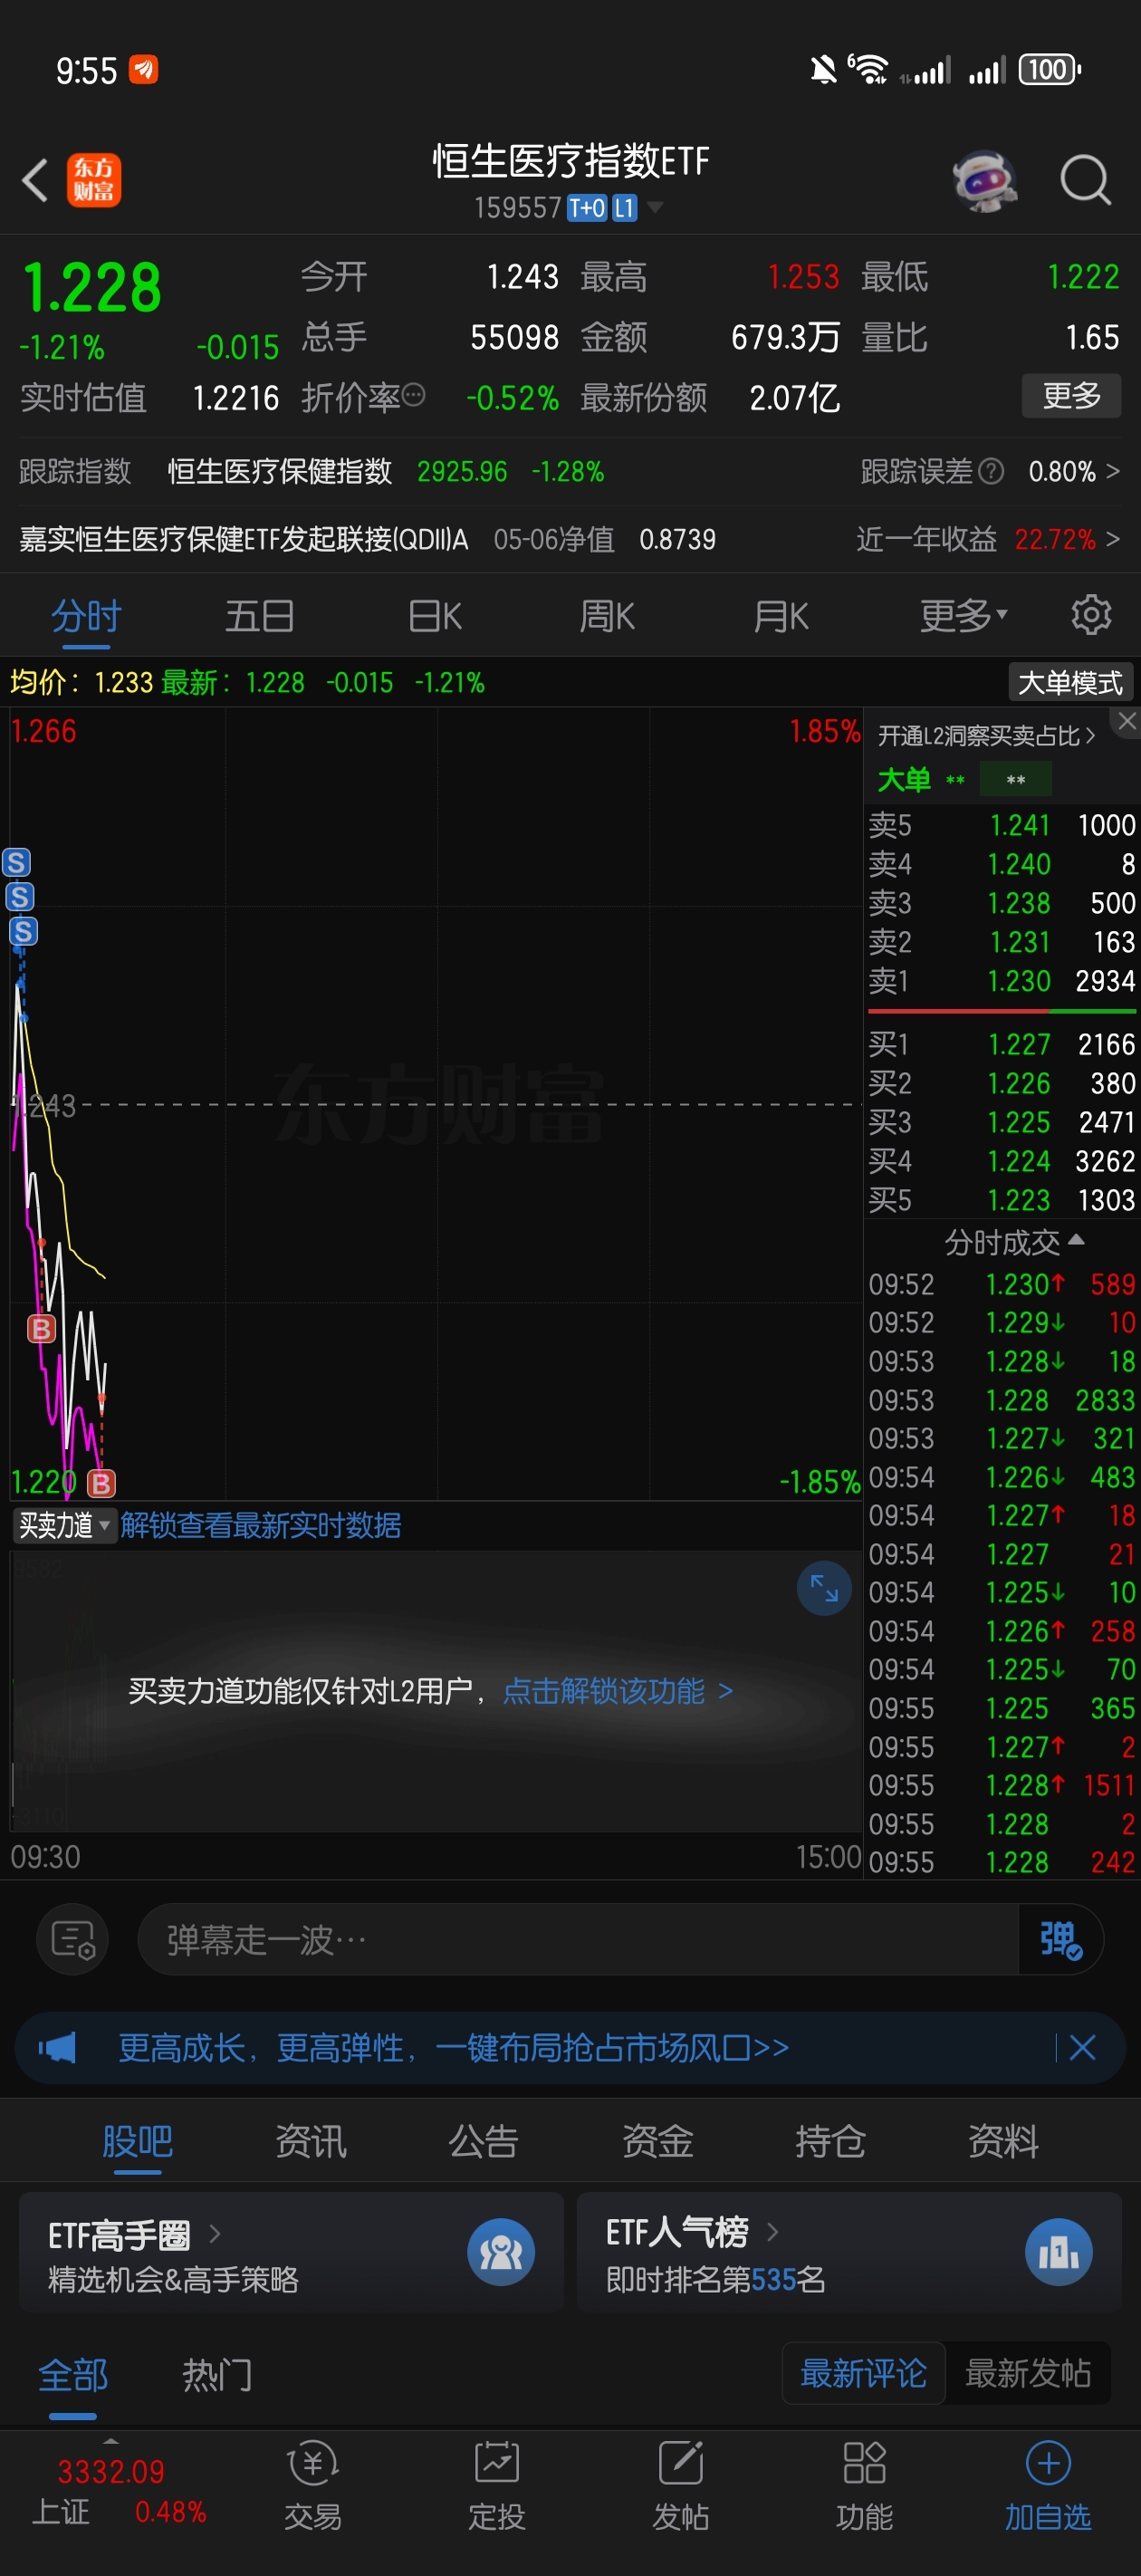Viewport: 1141px width, 2576px height.
Task: Tap the 折价率 info icon
Action: pyautogui.click(x=413, y=396)
